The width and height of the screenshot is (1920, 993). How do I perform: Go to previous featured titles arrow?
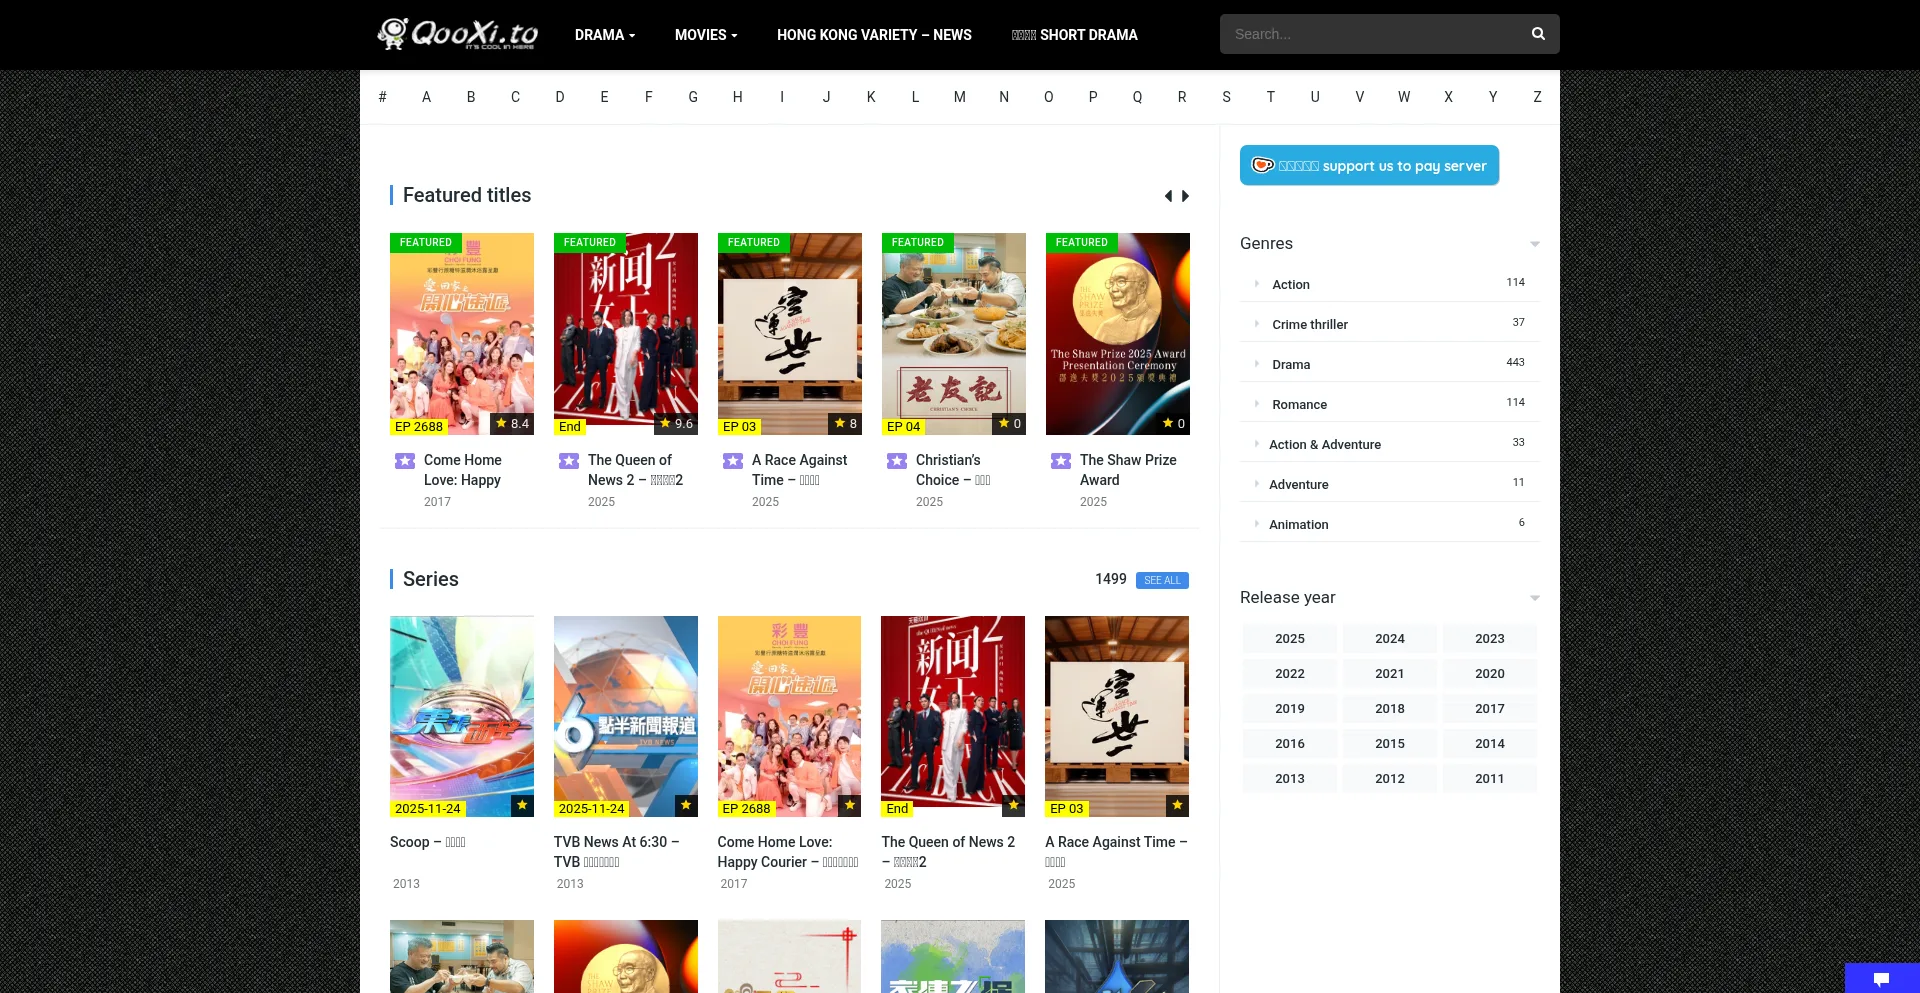pyautogui.click(x=1168, y=196)
